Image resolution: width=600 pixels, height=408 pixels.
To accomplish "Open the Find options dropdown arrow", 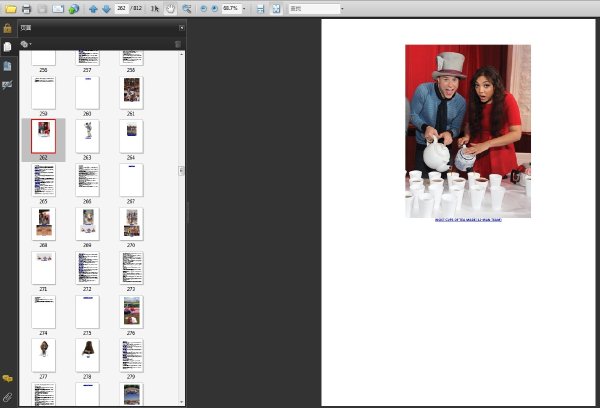I will [x=342, y=8].
